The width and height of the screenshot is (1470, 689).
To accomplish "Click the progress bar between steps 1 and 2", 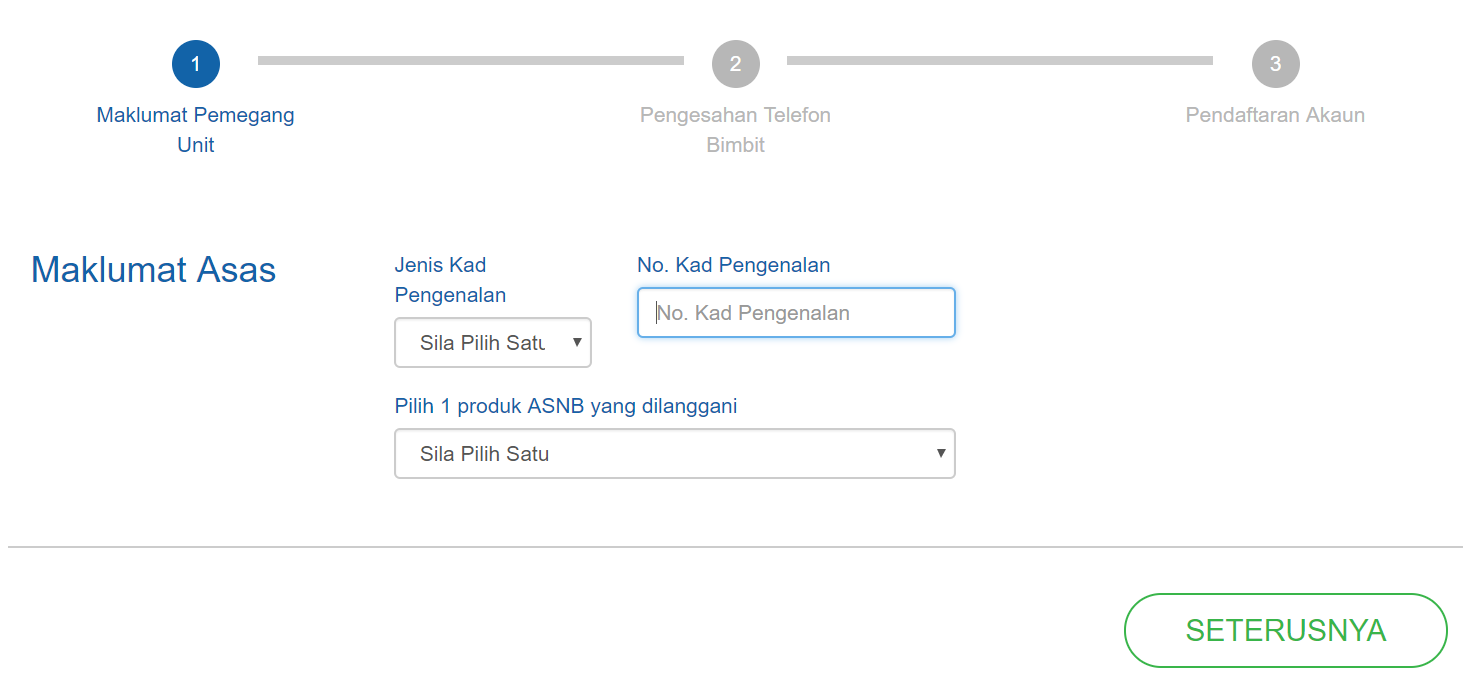I will (x=470, y=61).
